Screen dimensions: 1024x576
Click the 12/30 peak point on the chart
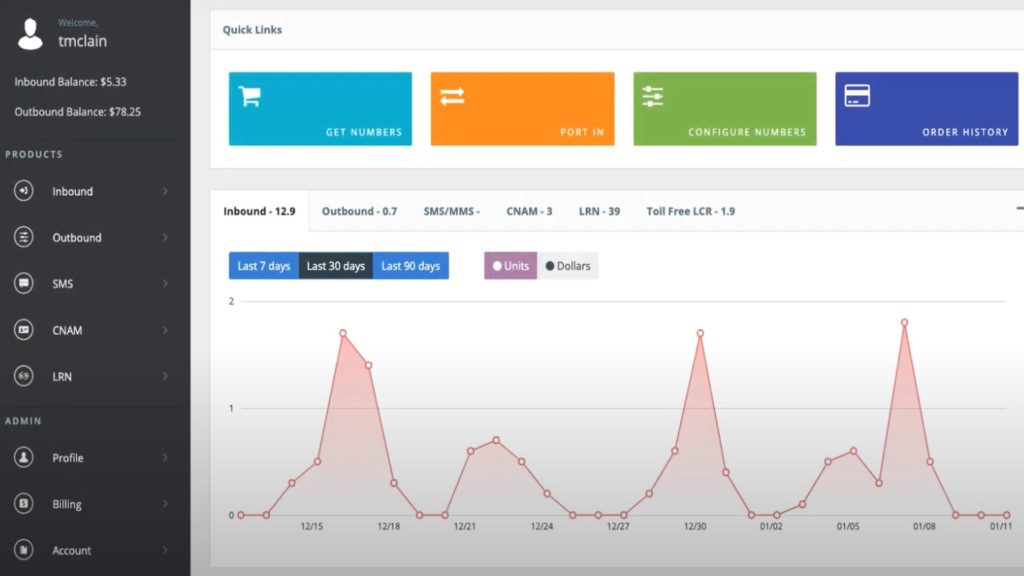pos(698,333)
